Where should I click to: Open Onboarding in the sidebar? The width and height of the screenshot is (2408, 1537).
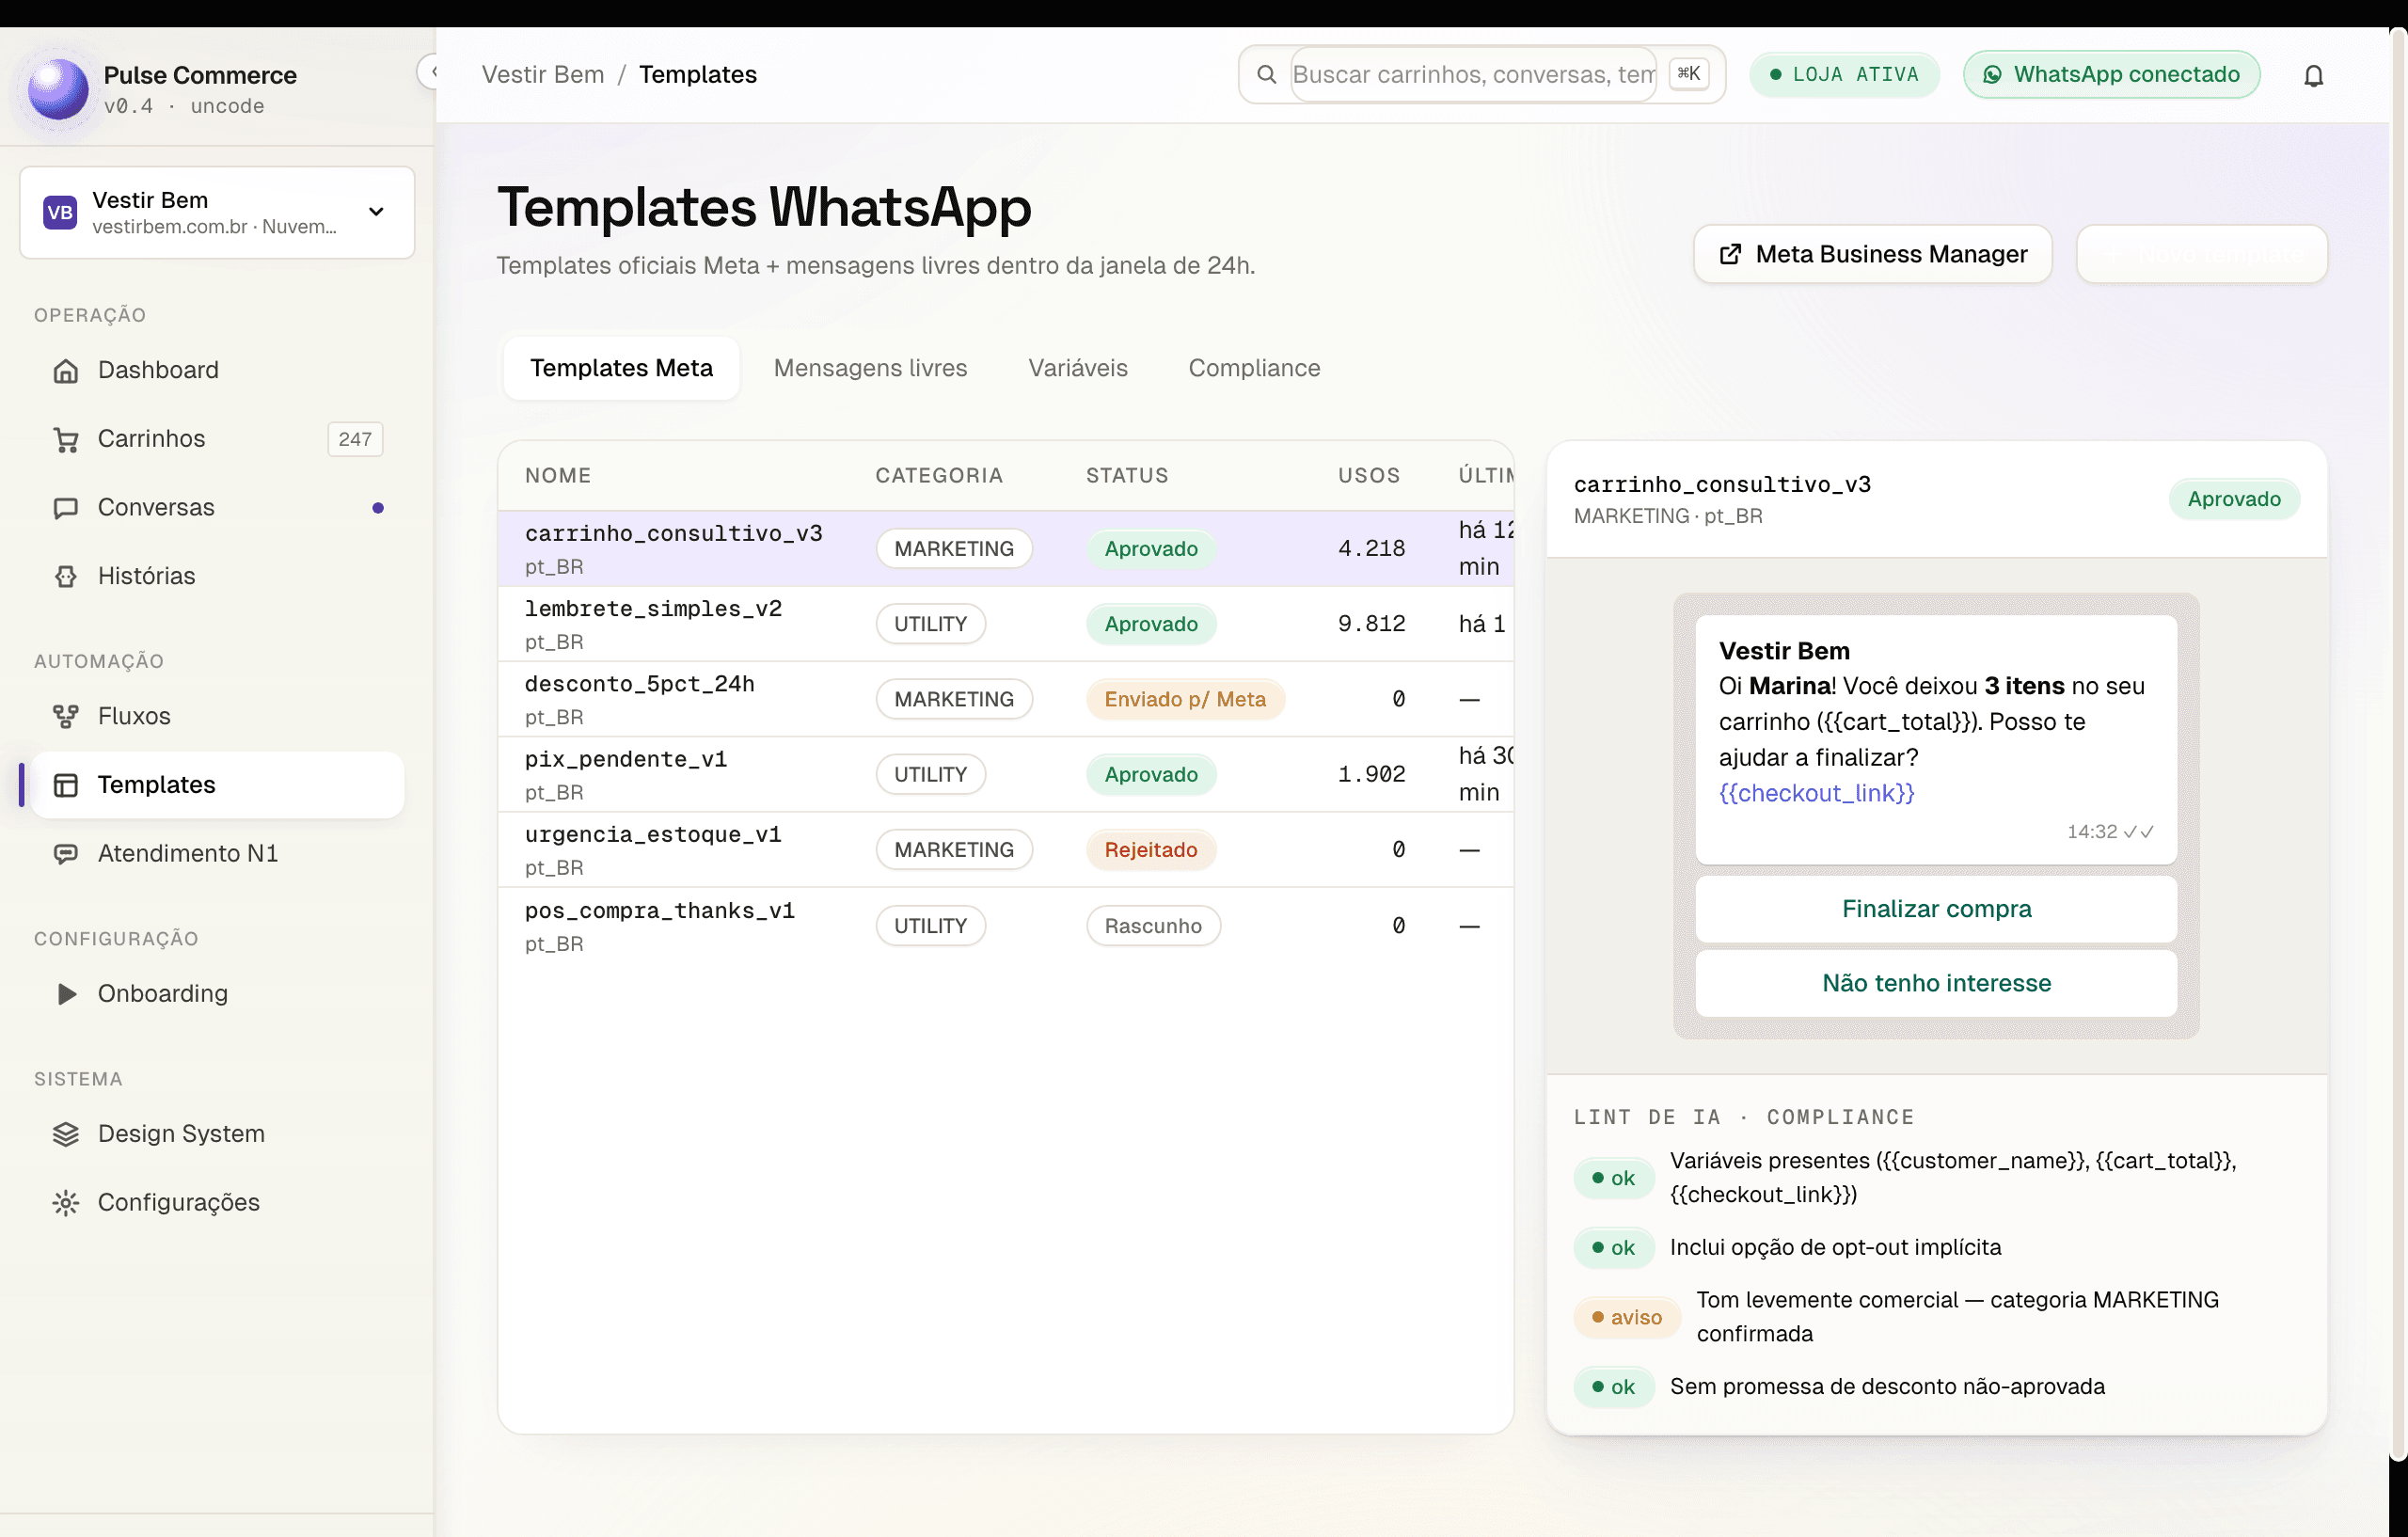point(217,993)
